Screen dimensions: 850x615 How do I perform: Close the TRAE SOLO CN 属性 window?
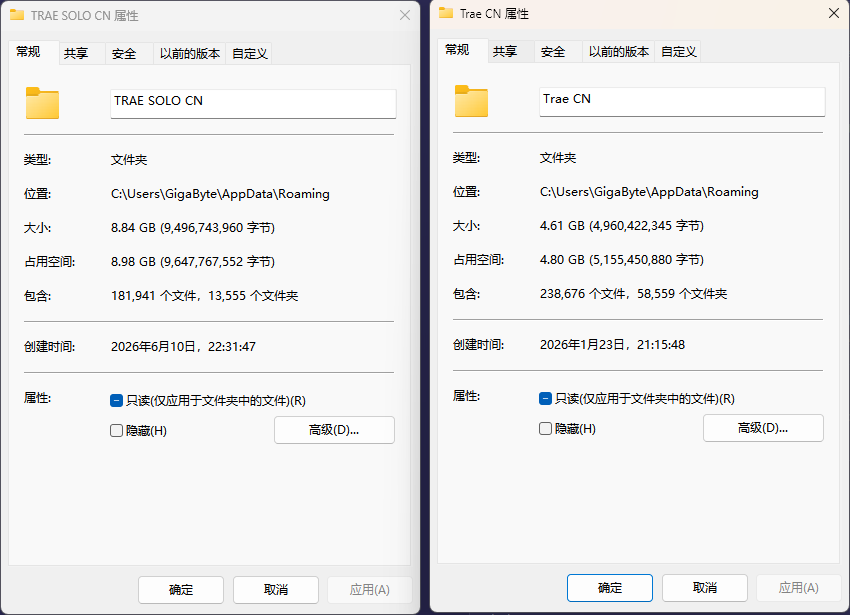tap(405, 15)
